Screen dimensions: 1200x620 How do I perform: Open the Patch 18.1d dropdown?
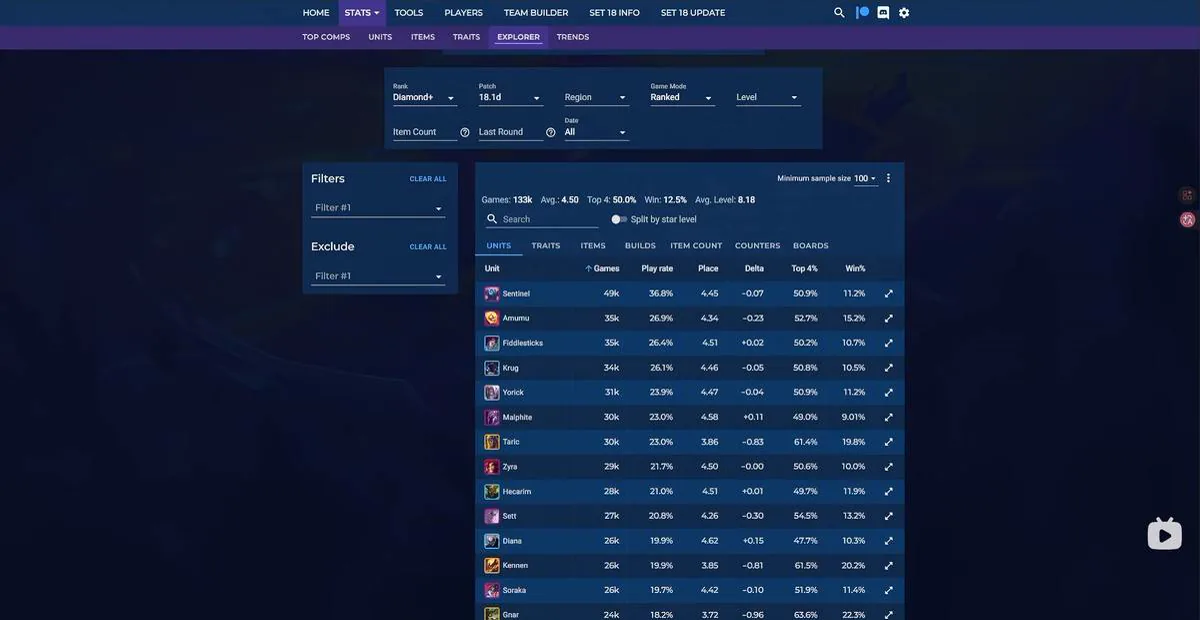(x=511, y=97)
